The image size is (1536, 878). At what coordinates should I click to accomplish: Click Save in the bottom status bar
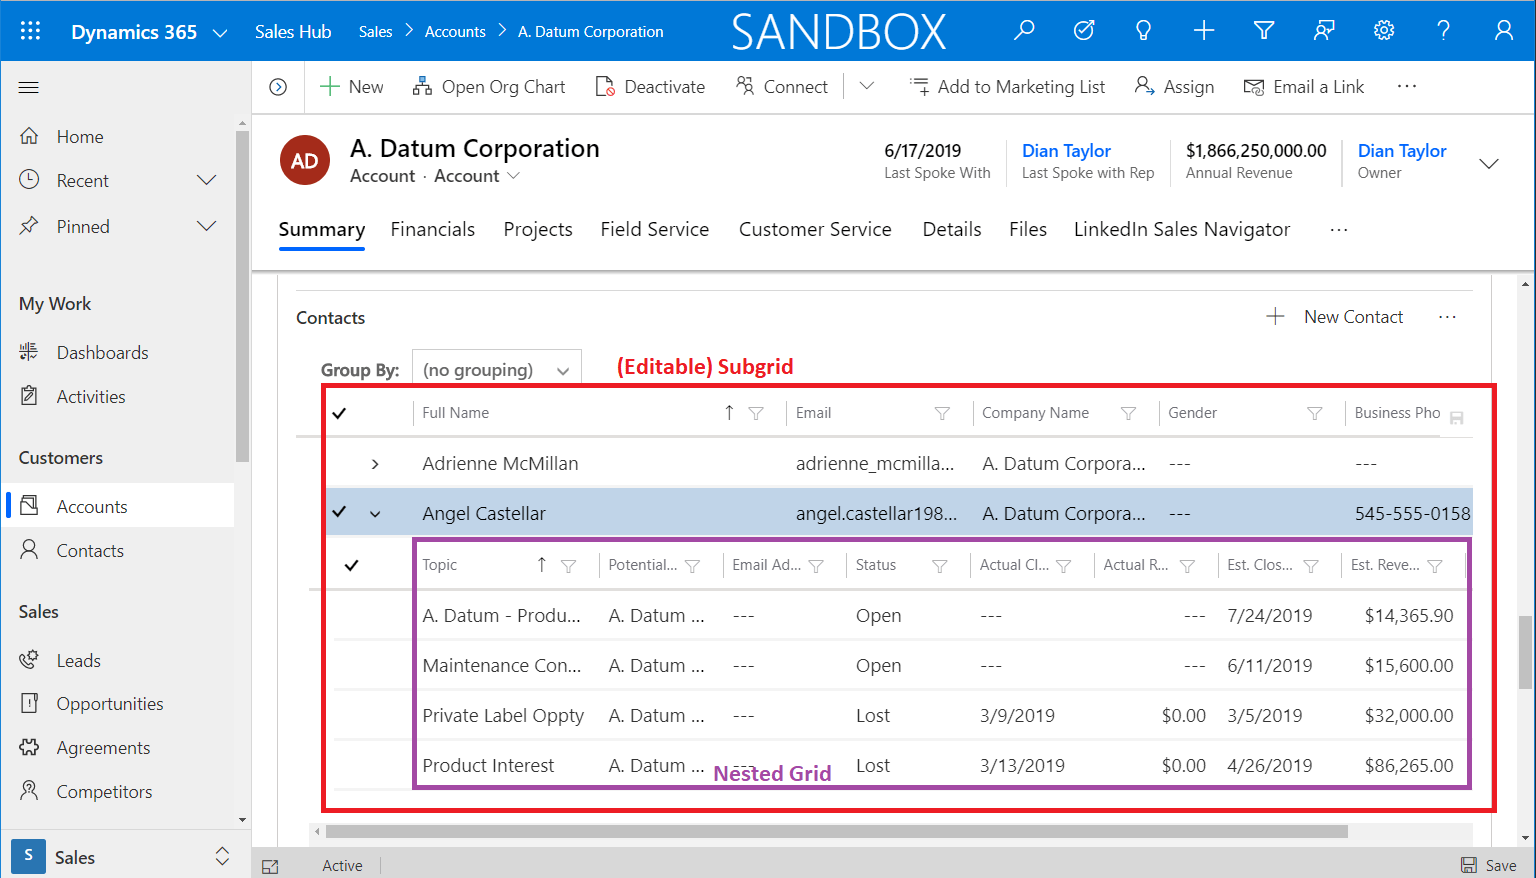pos(1489,864)
